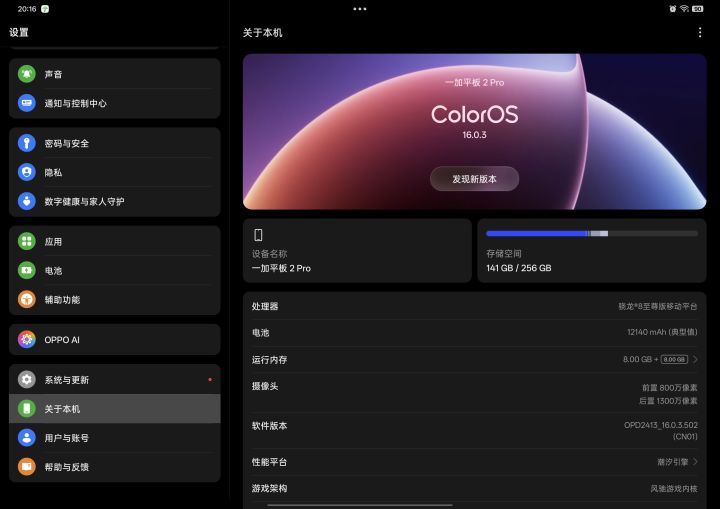Tap the green About device icon
This screenshot has height=509, width=720.
(x=27, y=408)
